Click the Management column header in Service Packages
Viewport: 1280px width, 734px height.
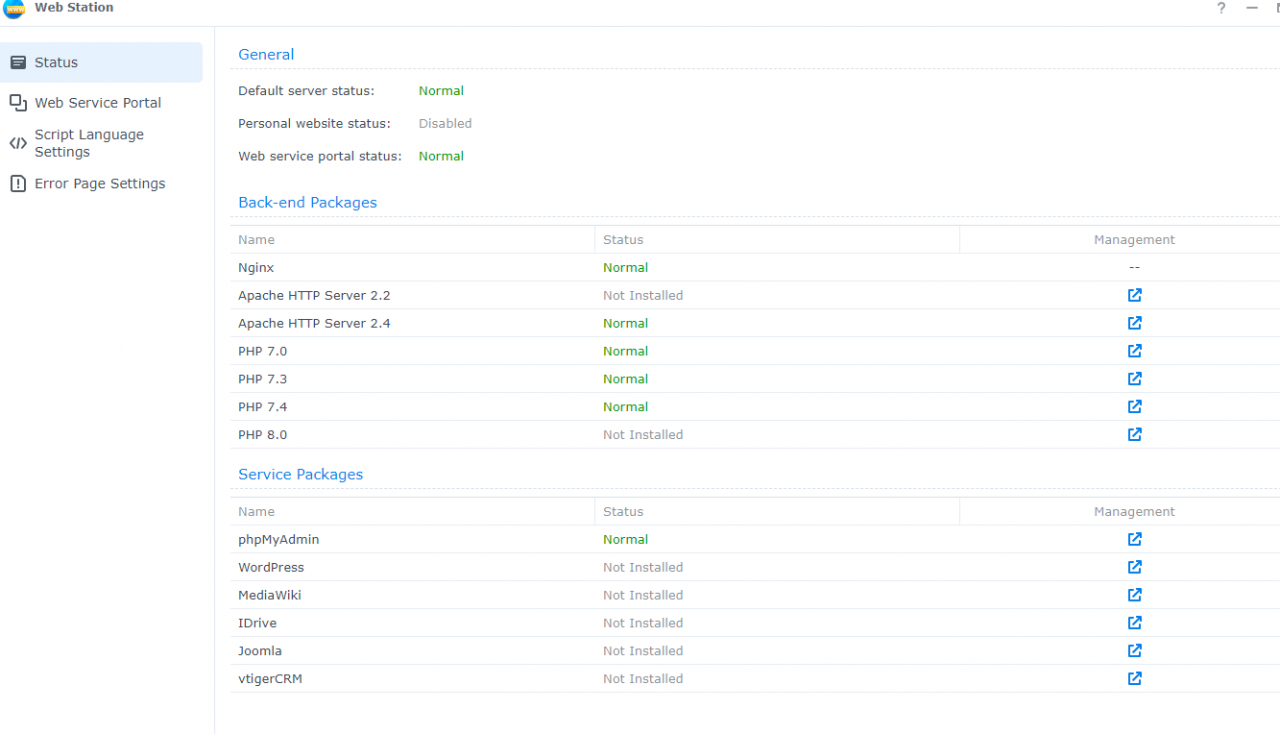pyautogui.click(x=1134, y=512)
